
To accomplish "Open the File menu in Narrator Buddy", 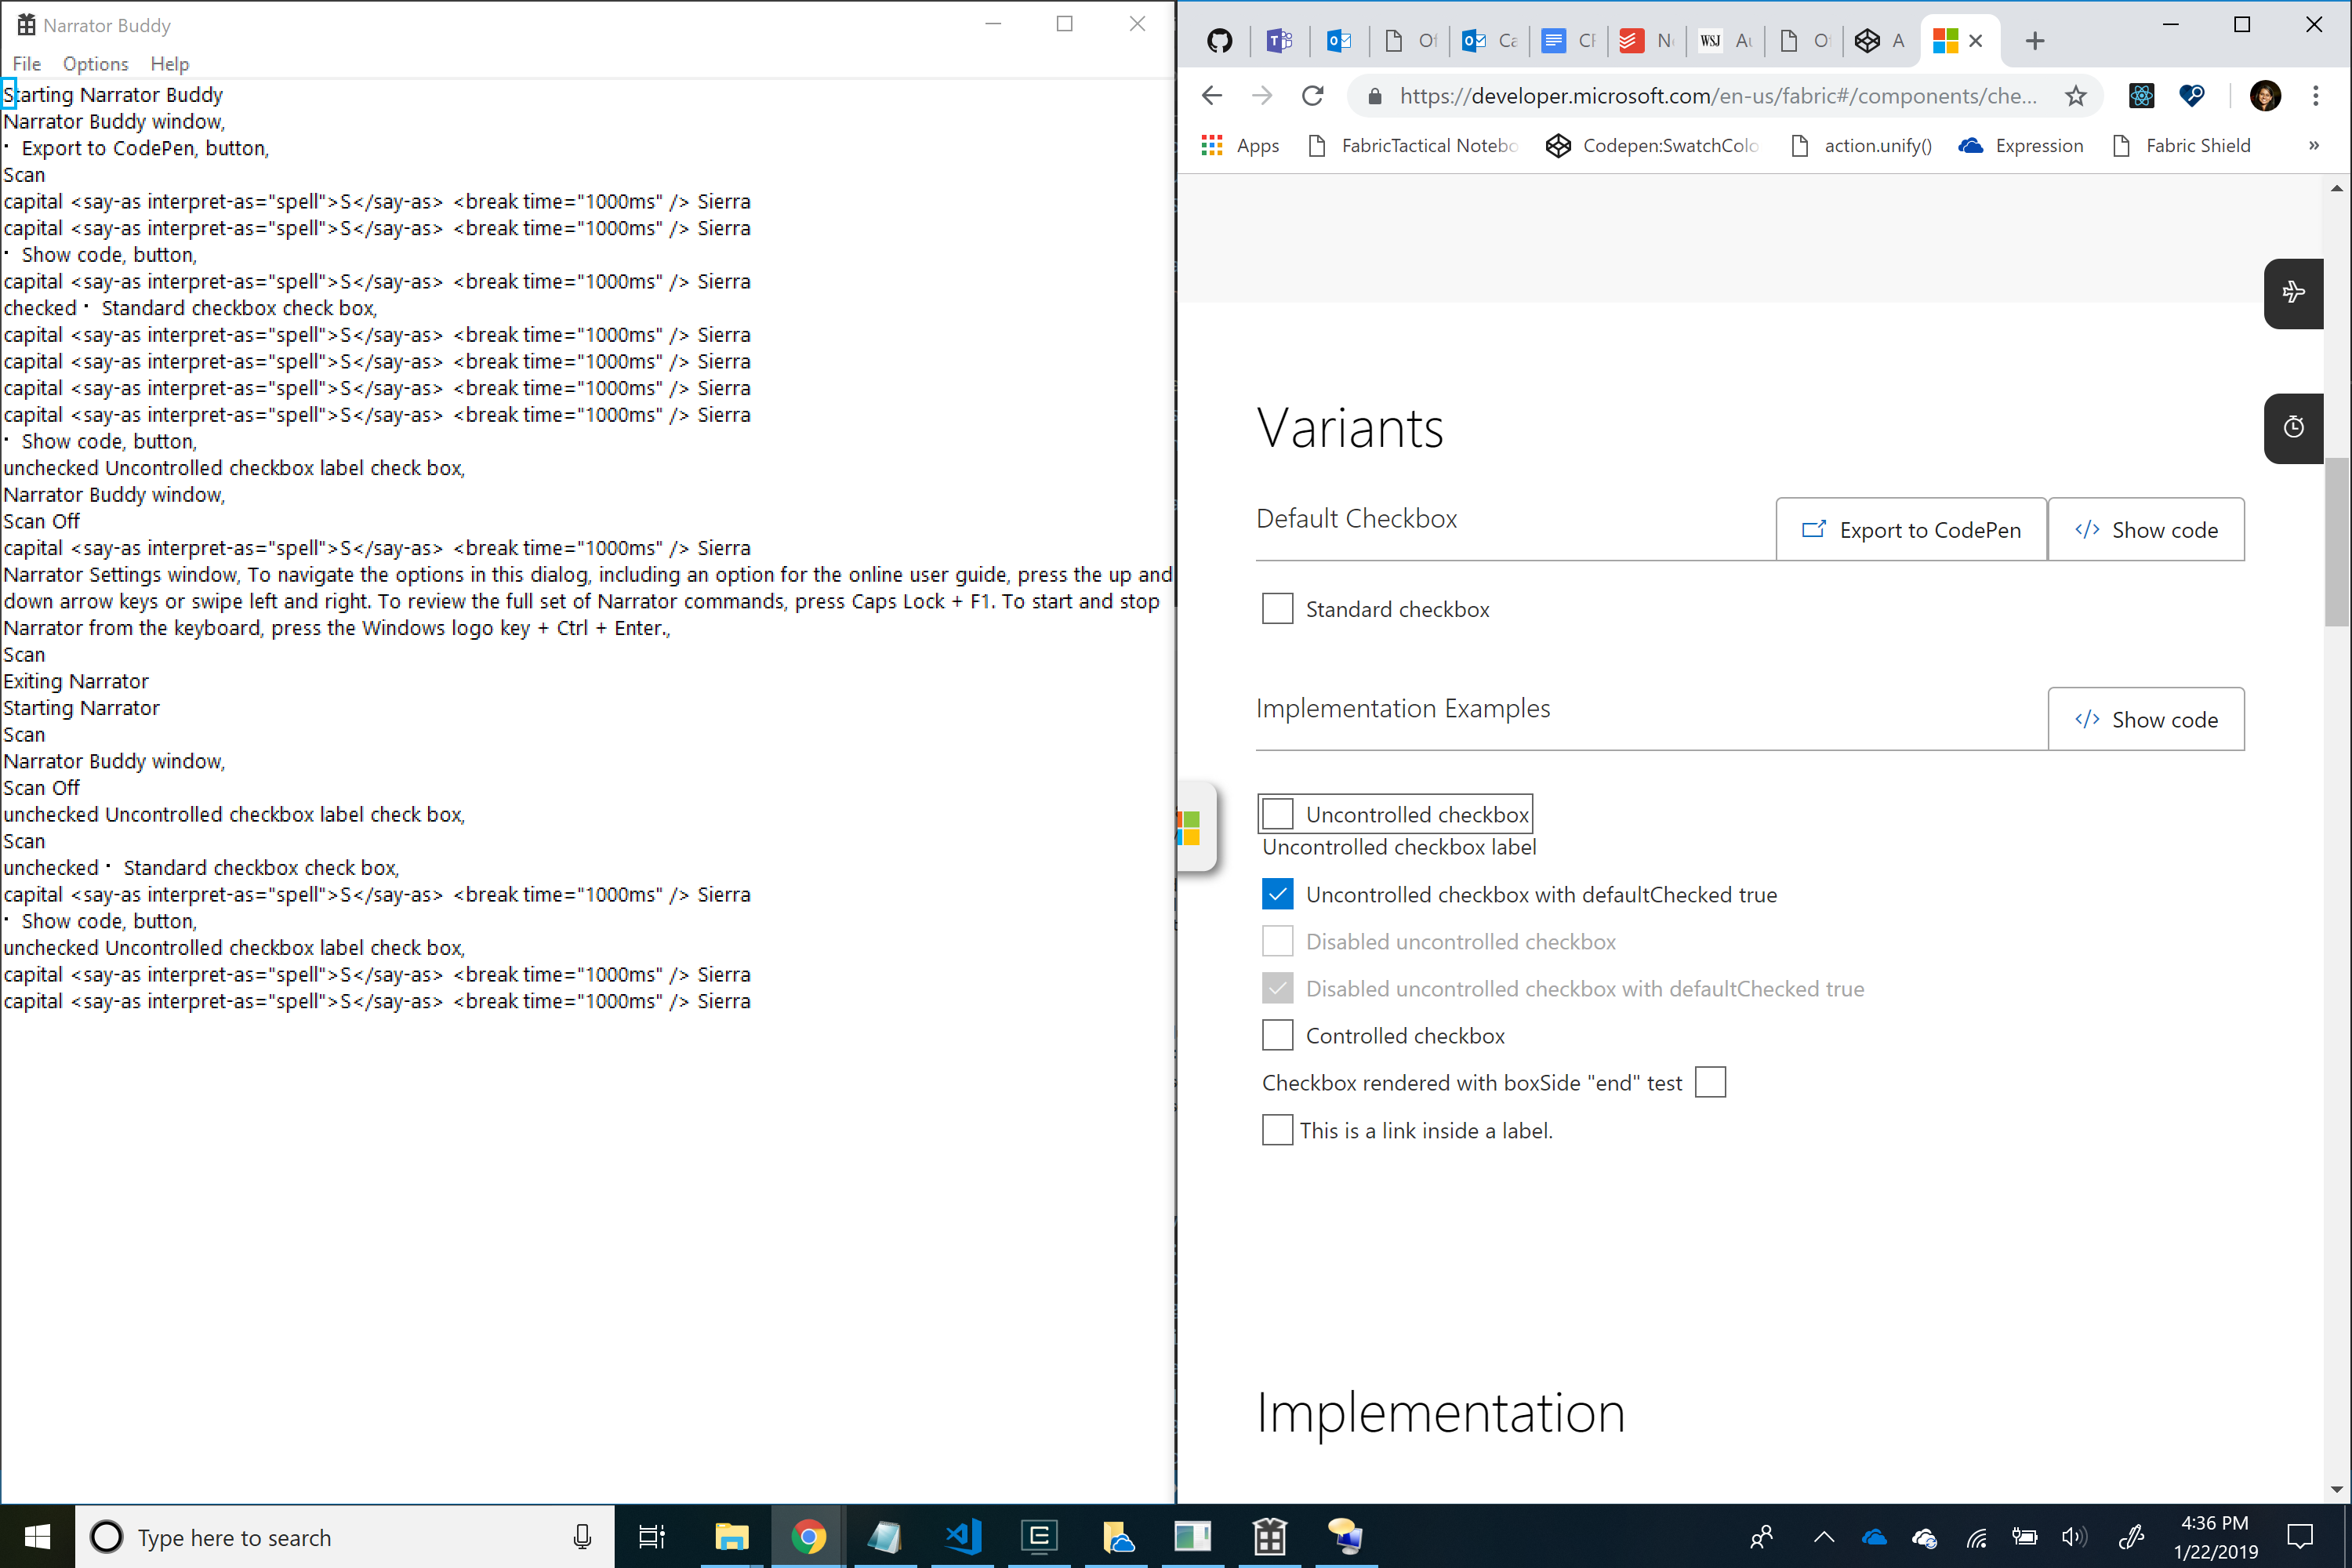I will pyautogui.click(x=26, y=63).
